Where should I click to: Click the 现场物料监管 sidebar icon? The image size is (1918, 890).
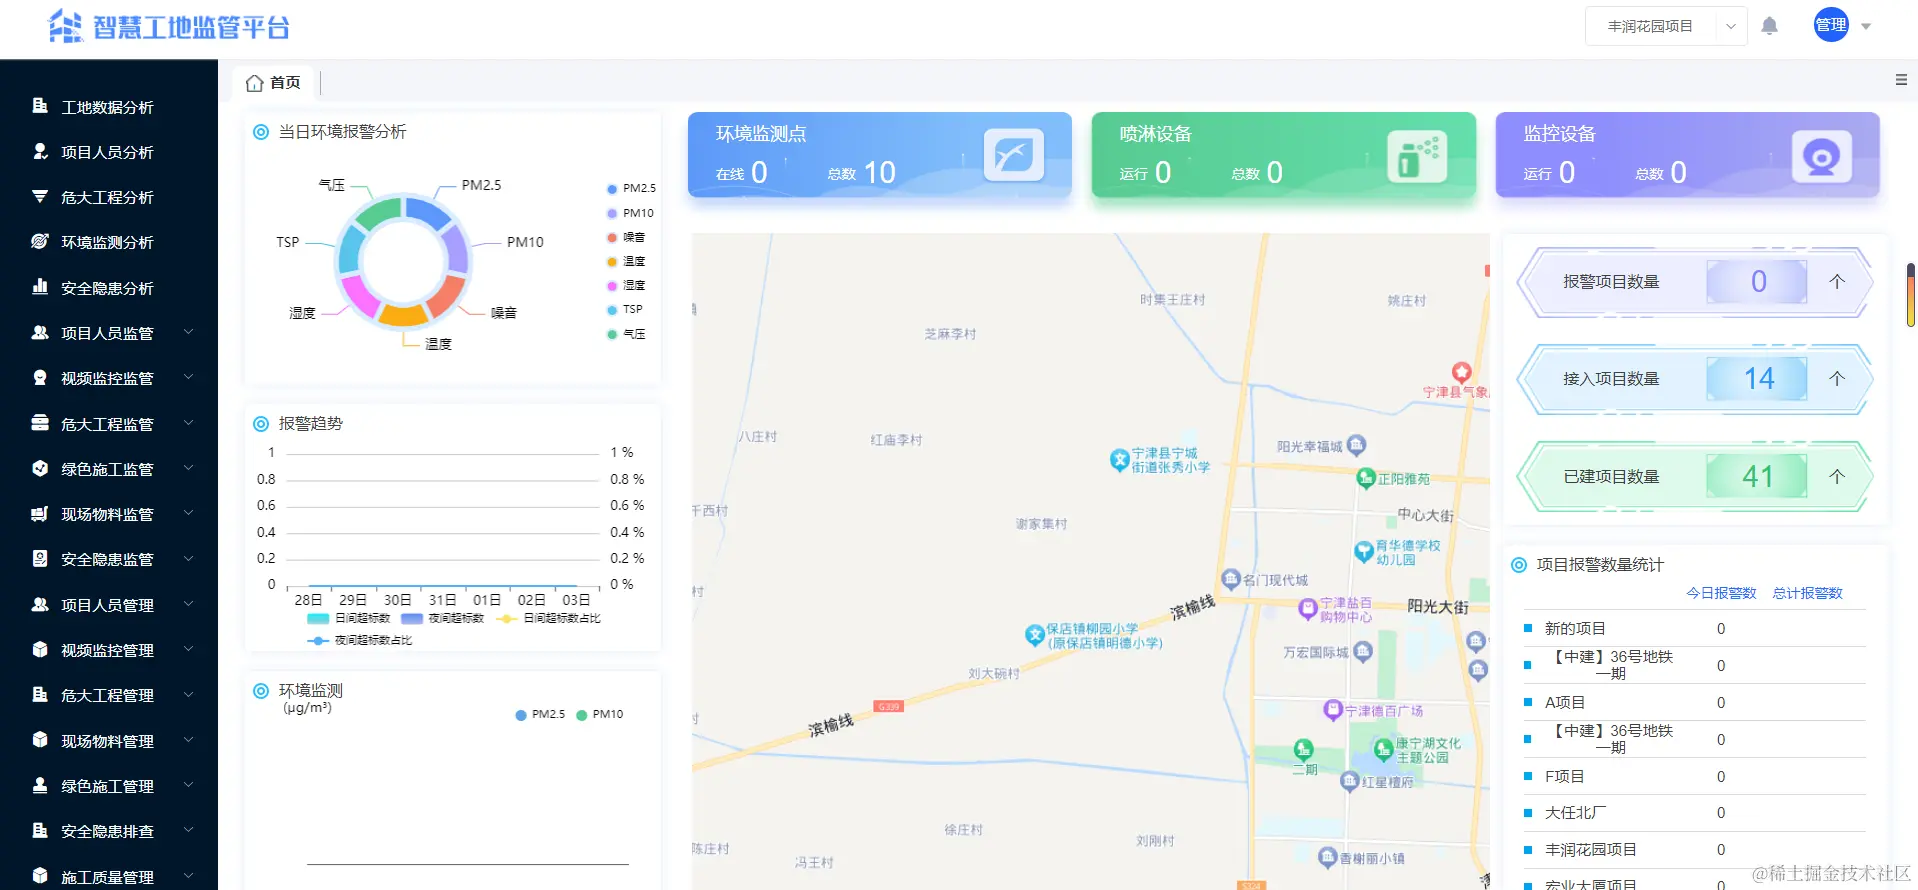pyautogui.click(x=40, y=514)
